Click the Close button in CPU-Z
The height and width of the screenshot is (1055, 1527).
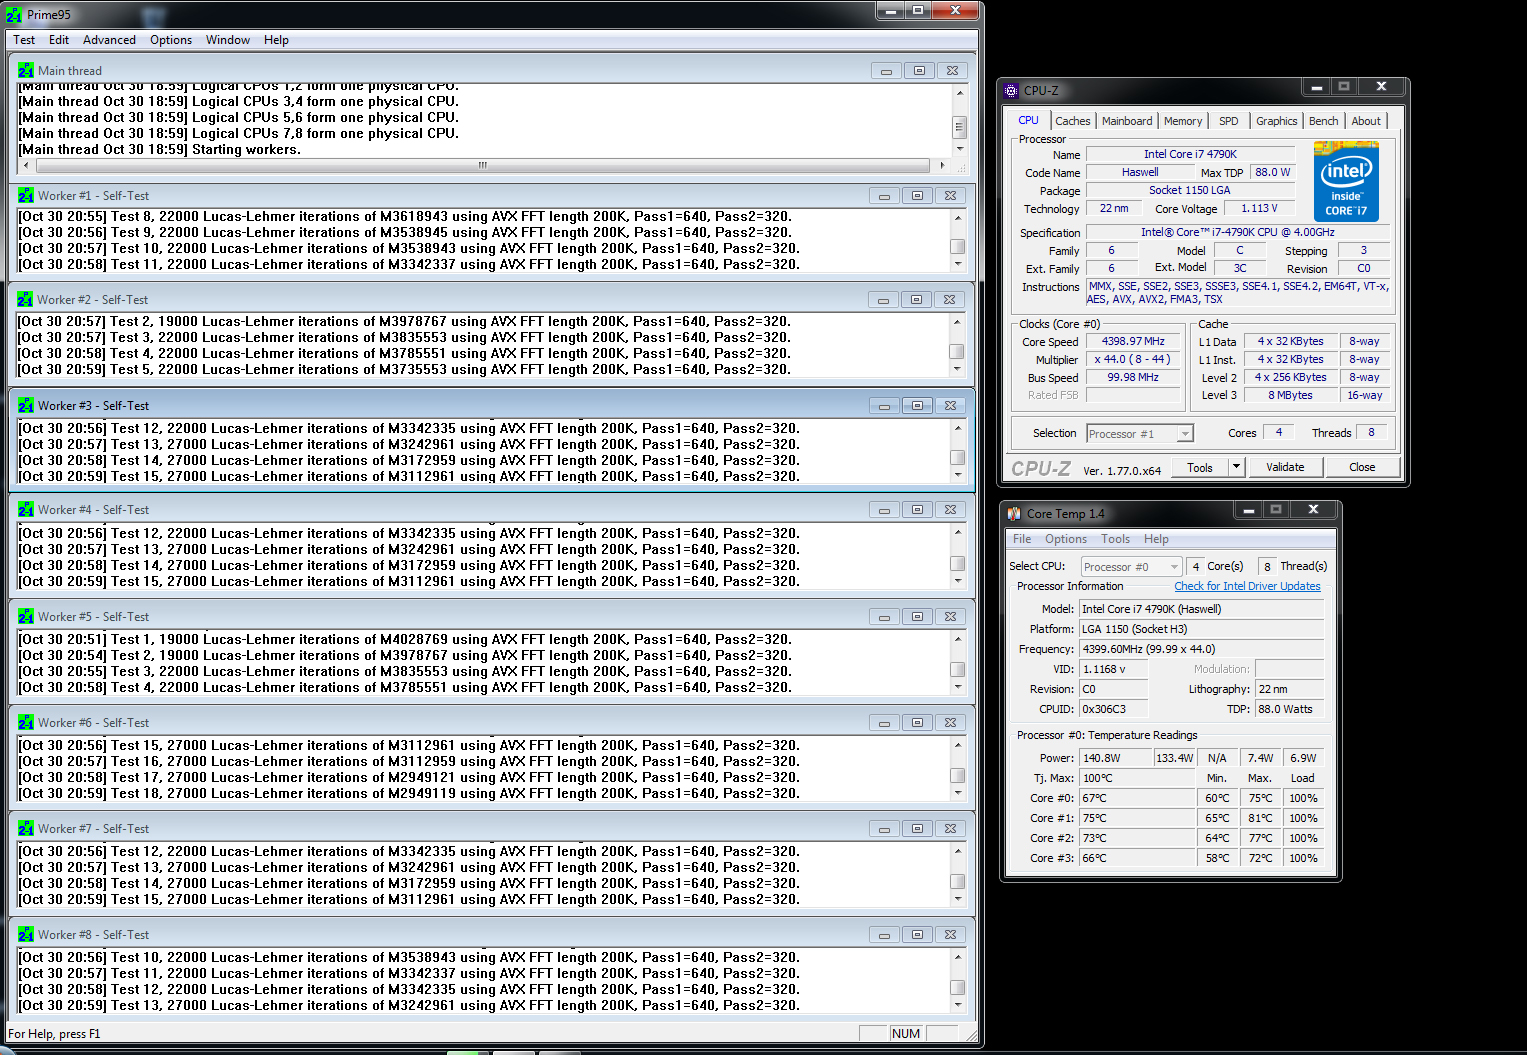pos(1362,467)
